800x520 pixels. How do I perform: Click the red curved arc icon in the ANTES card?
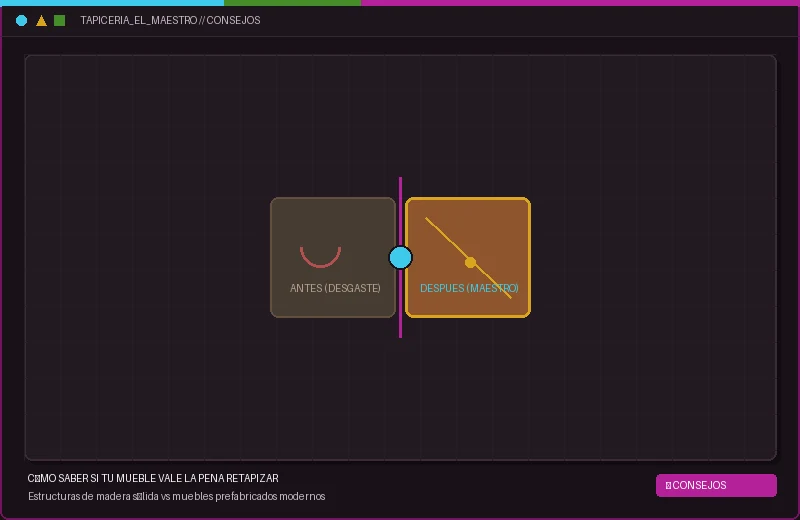pyautogui.click(x=320, y=257)
